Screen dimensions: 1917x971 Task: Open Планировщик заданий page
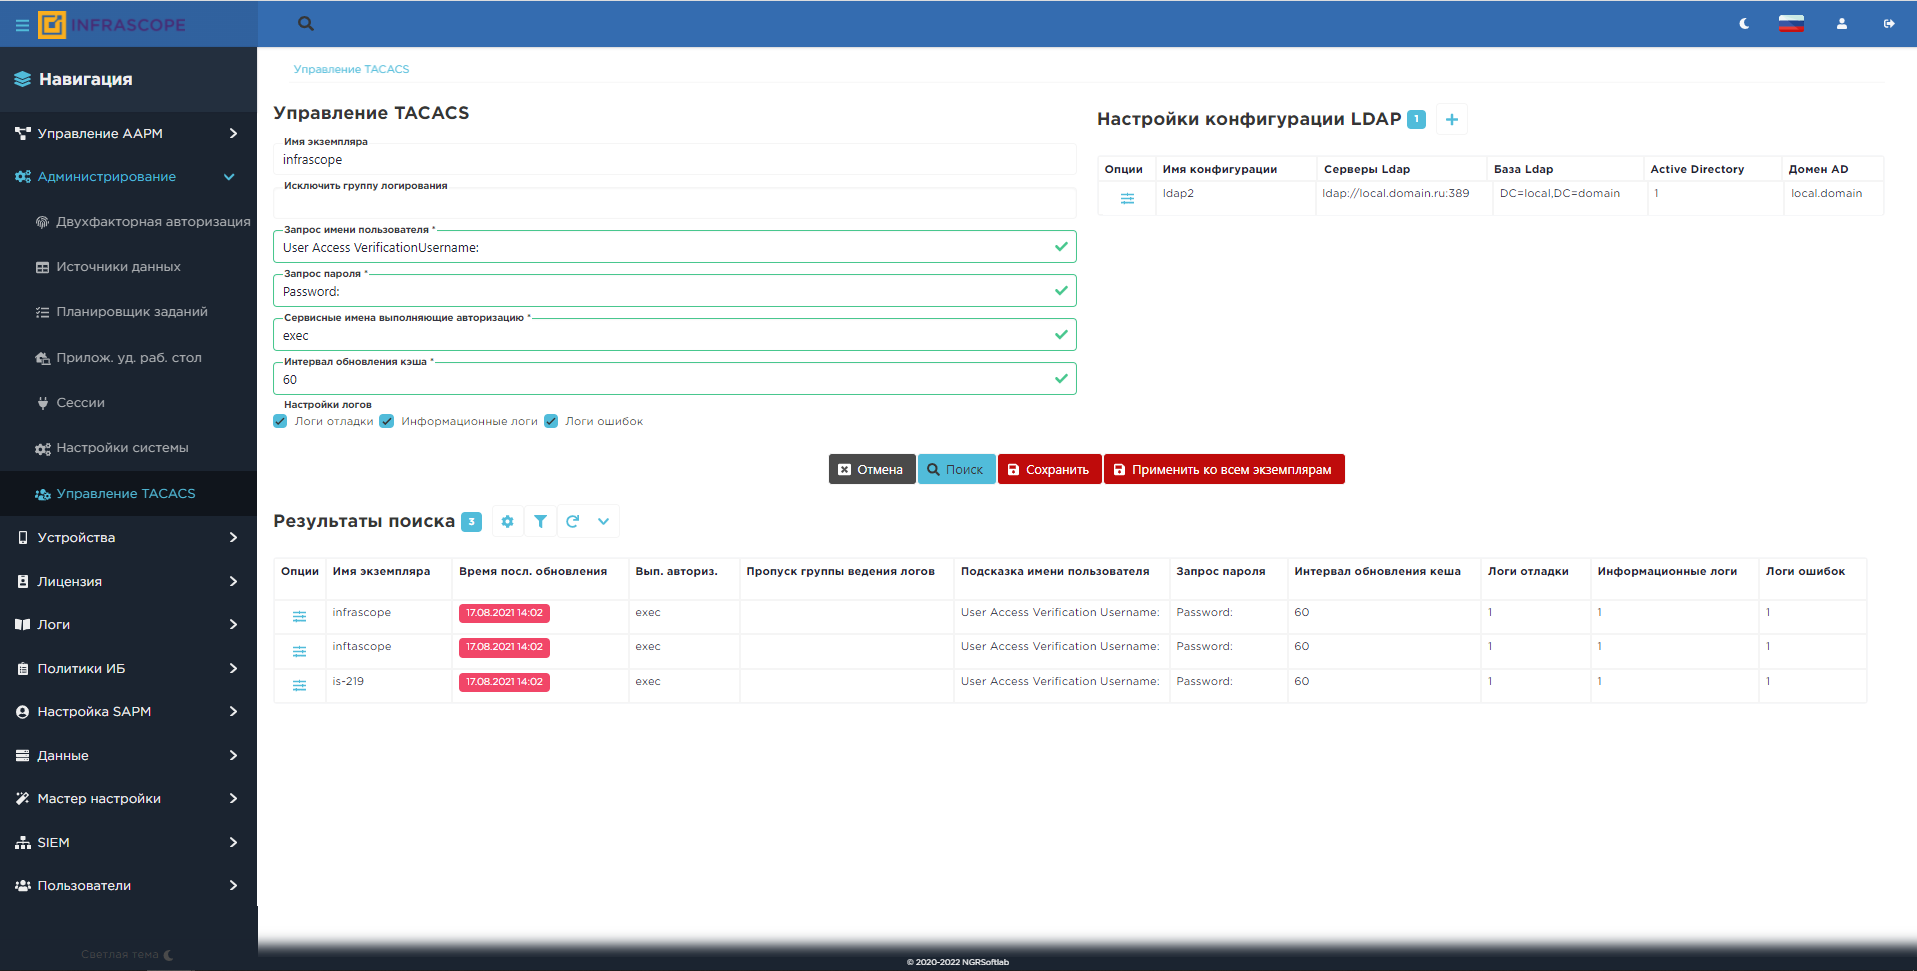pyautogui.click(x=128, y=312)
